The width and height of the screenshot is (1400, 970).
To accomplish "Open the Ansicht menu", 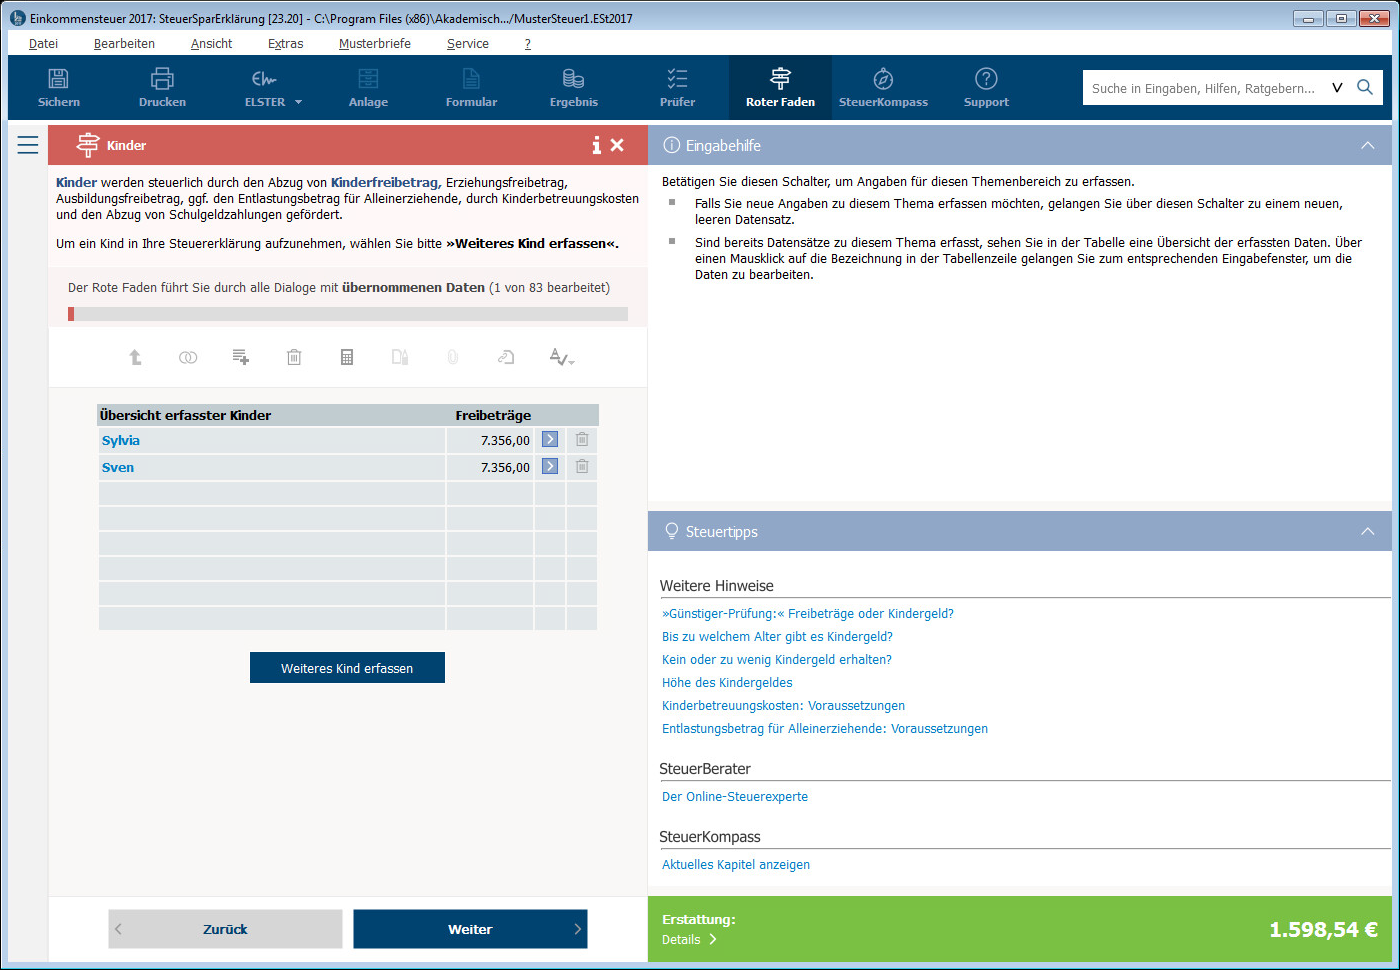I will click(x=211, y=44).
